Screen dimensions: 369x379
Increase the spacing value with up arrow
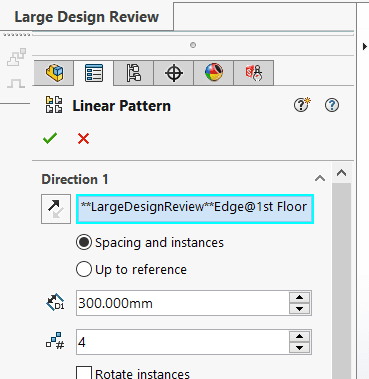300,297
